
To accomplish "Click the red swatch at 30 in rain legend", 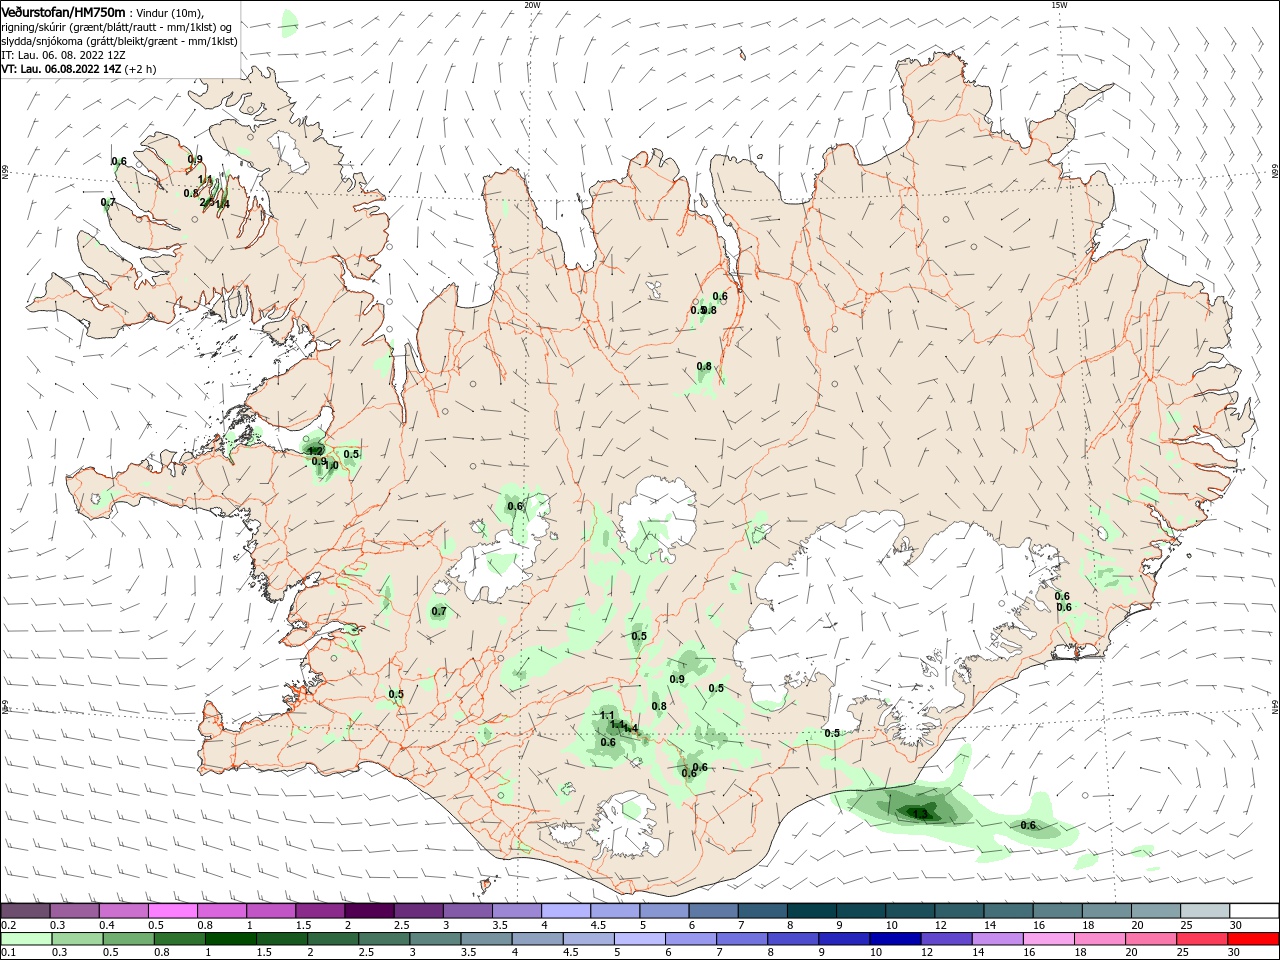I will (x=1254, y=939).
